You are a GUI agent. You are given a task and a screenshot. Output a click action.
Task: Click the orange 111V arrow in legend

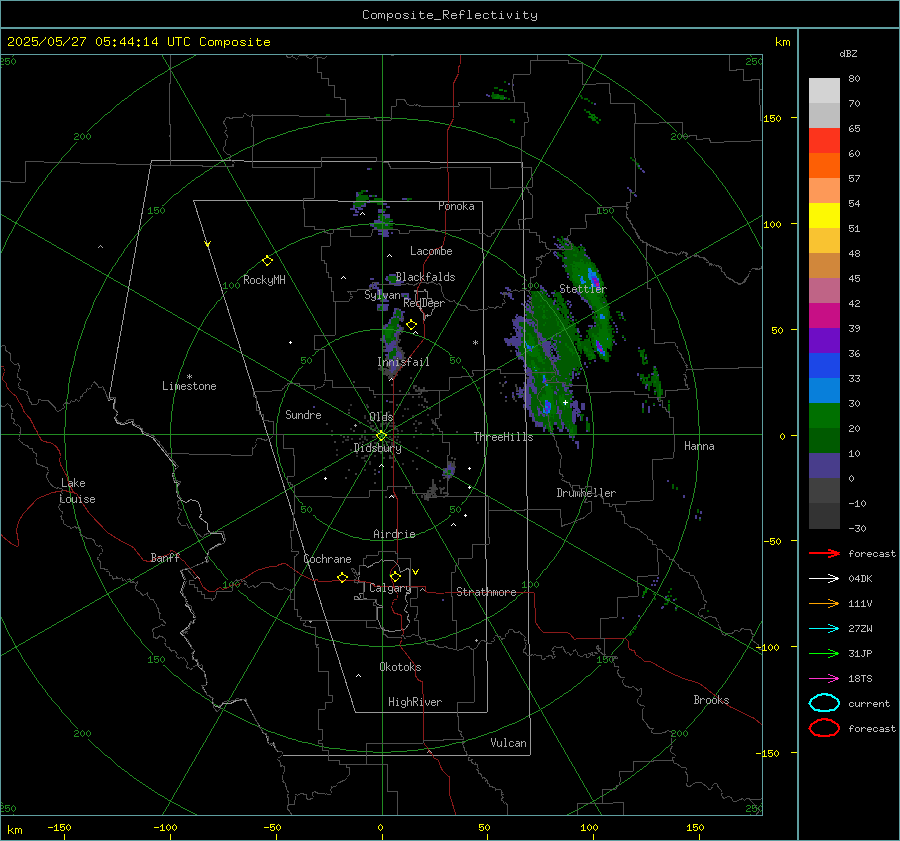click(x=824, y=603)
